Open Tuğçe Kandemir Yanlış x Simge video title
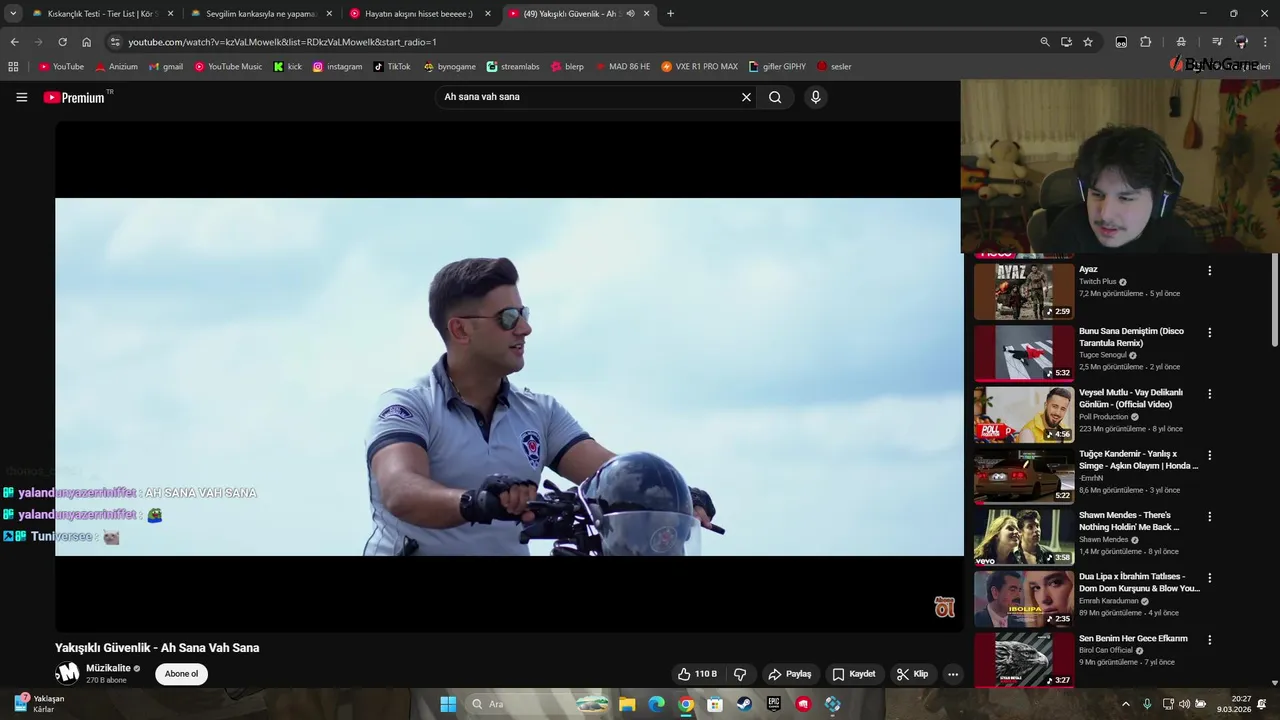The image size is (1280, 720). tap(1138, 459)
